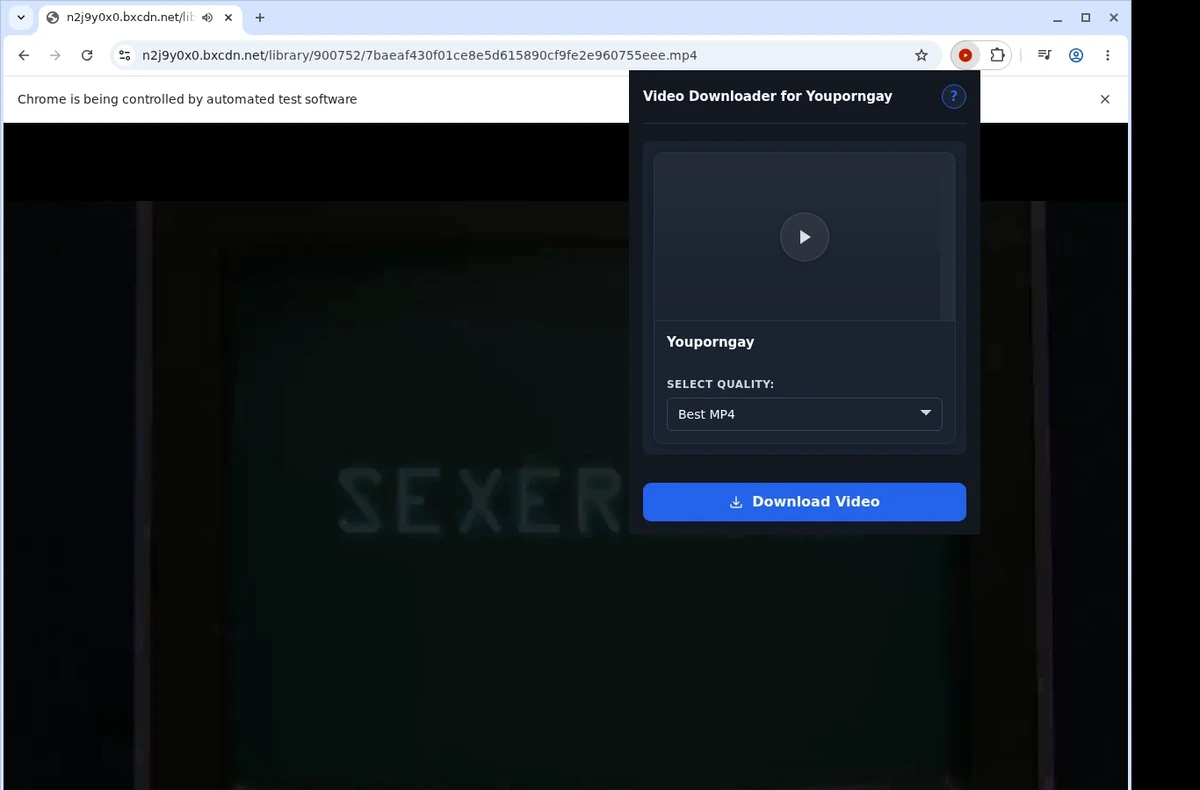
Task: Open the media controls icon in toolbar
Action: tap(1044, 56)
